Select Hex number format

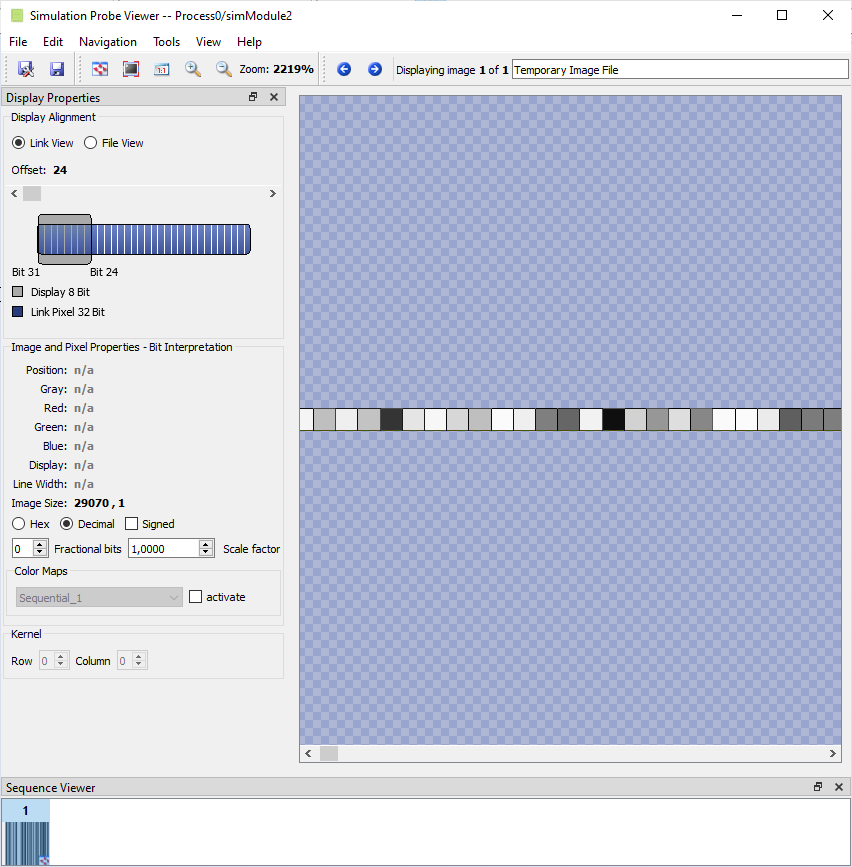pos(18,524)
